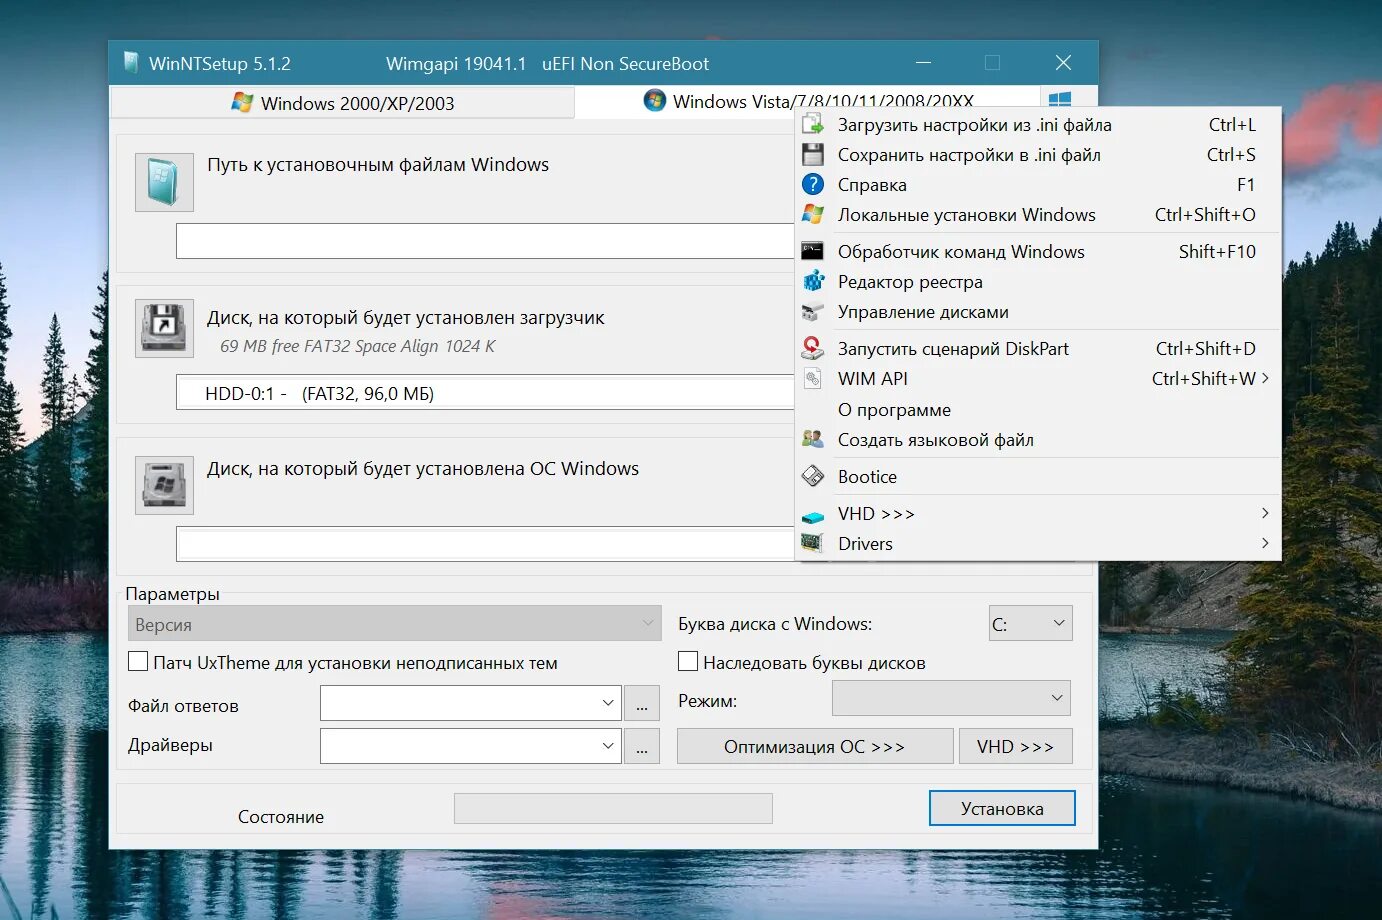Click the disk management drive icon
This screenshot has height=920, width=1382.
click(813, 312)
